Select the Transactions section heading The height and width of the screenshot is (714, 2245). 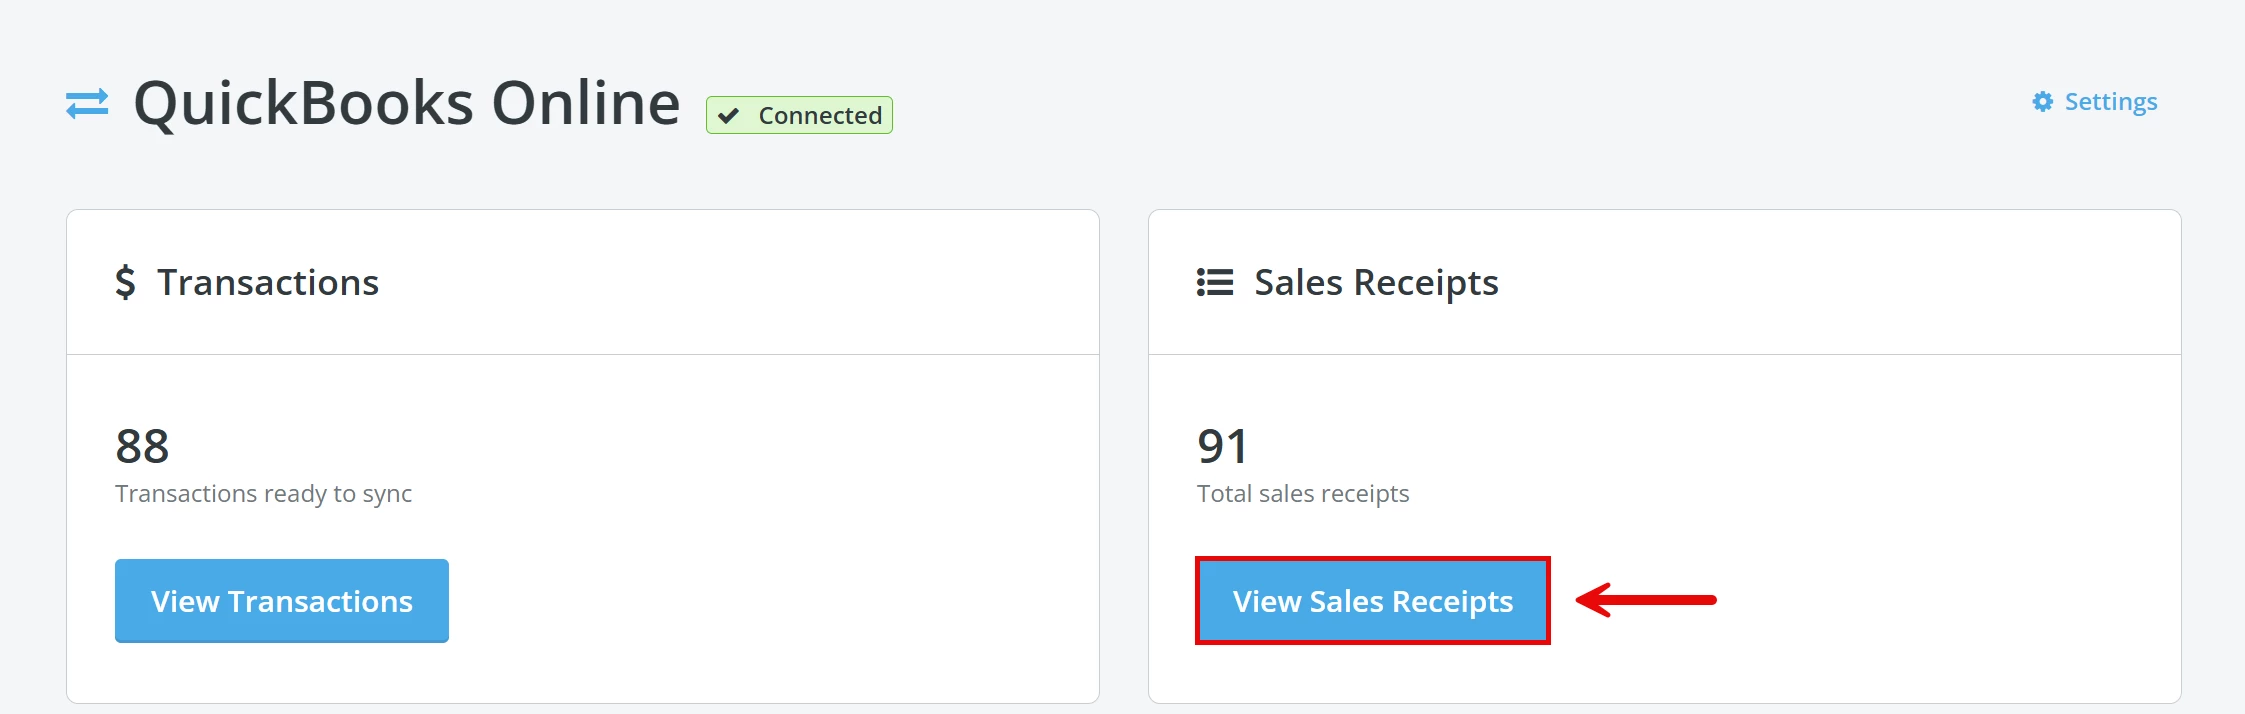pos(268,282)
